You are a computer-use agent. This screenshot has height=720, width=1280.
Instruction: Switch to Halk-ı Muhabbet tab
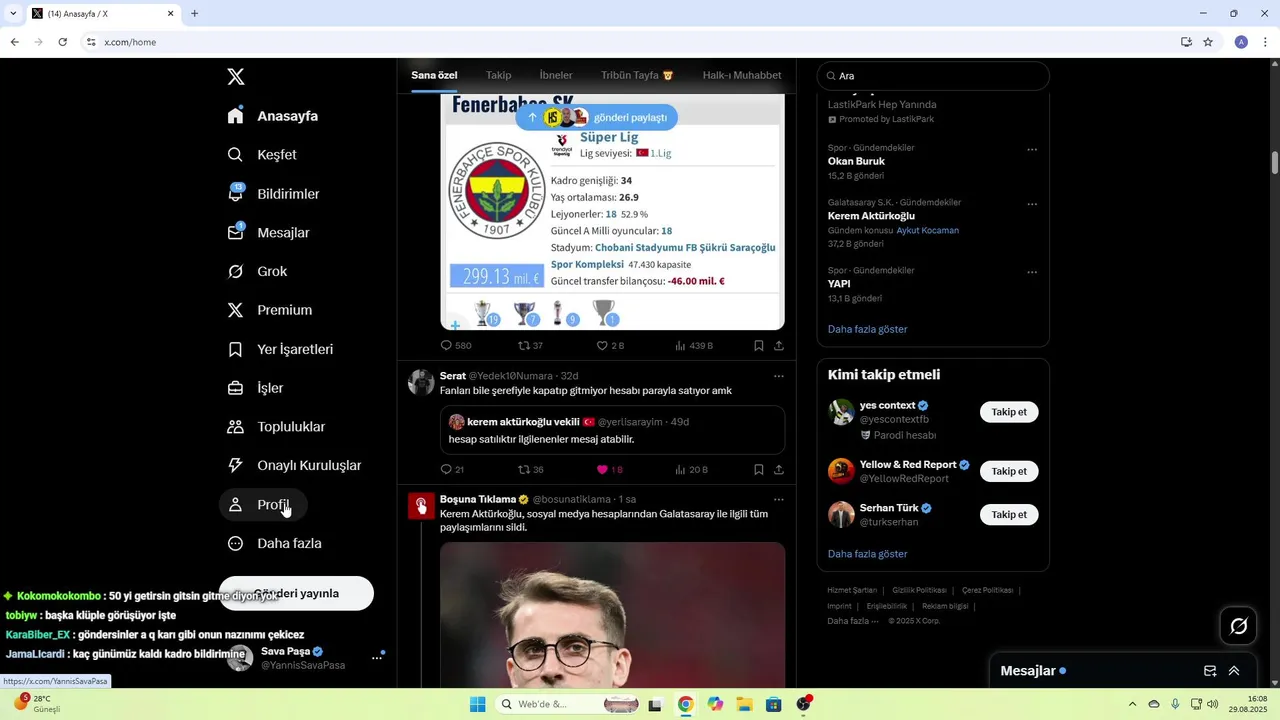tap(742, 75)
